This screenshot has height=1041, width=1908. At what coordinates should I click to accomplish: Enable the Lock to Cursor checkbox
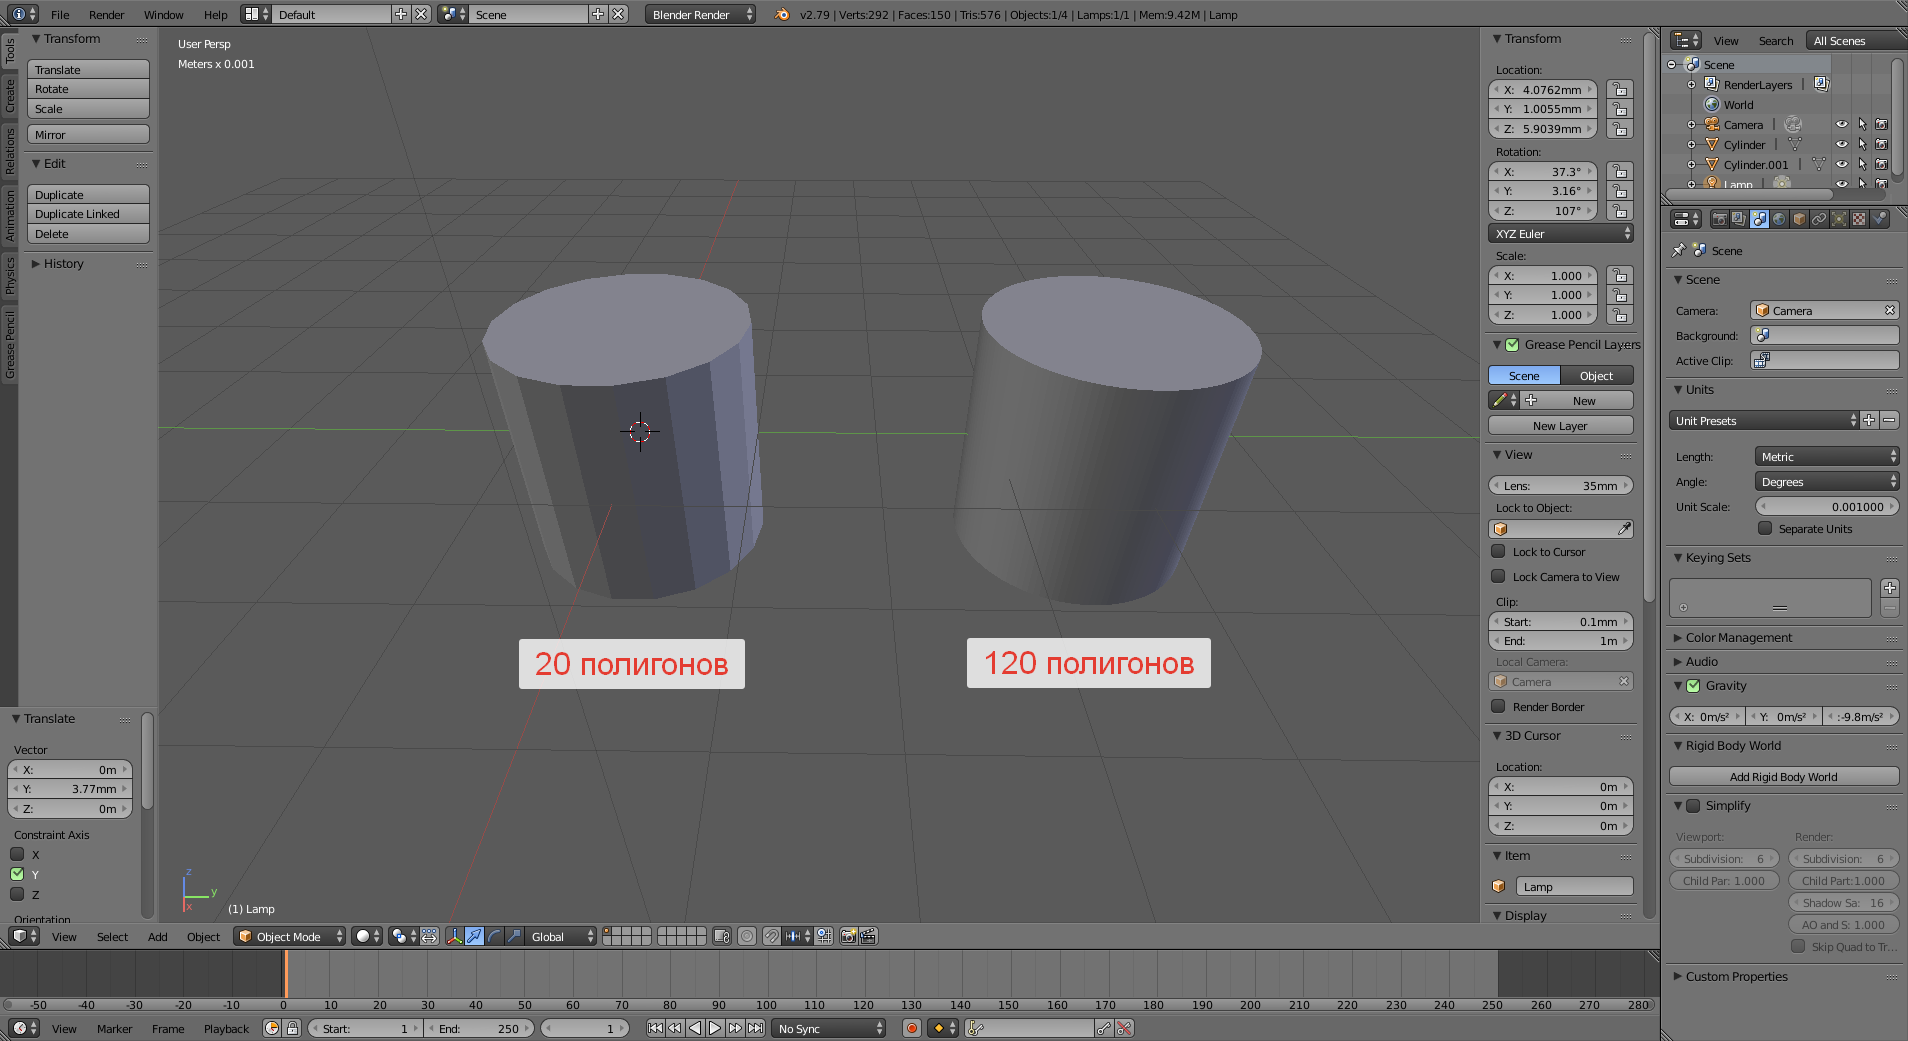tap(1498, 552)
